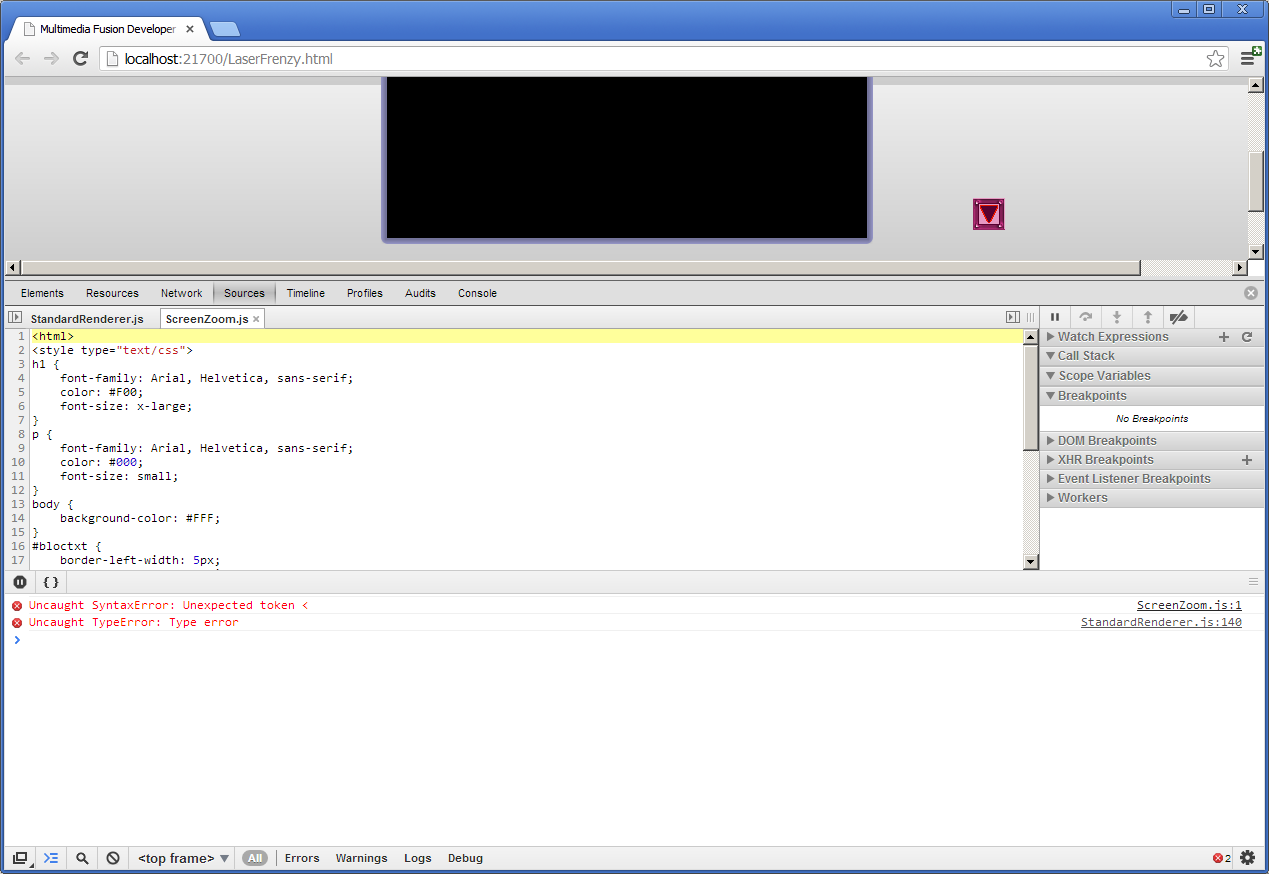Toggle the console drawer button
1269x874 pixels.
pyautogui.click(x=51, y=858)
